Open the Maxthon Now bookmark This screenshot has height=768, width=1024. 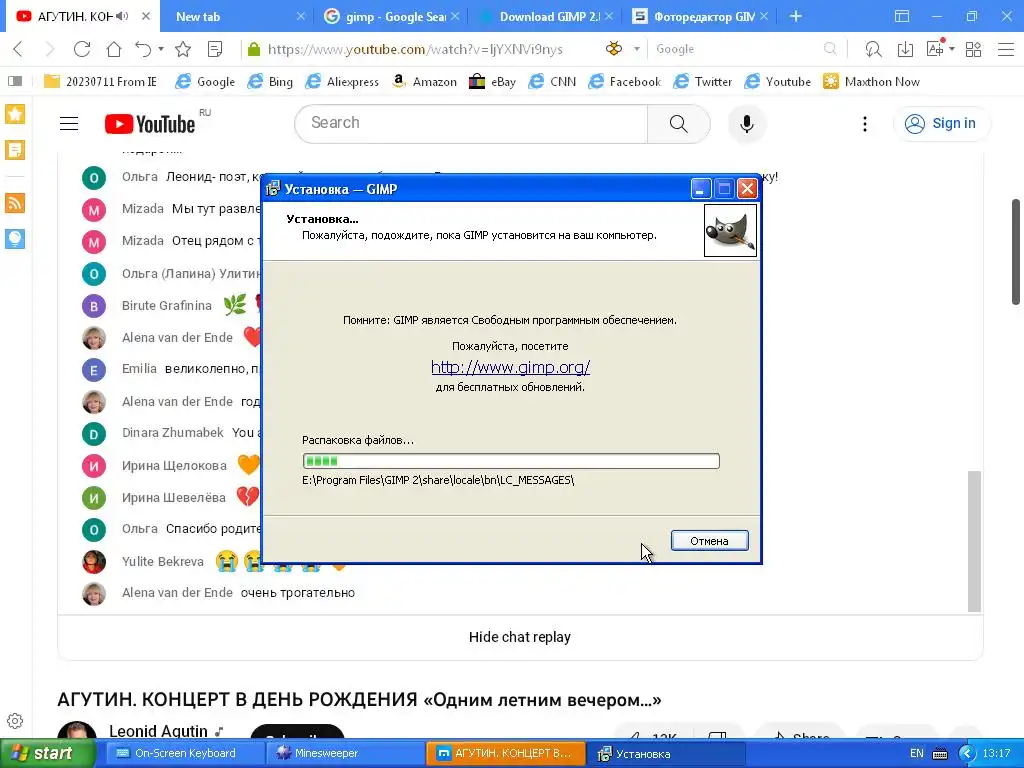click(x=871, y=82)
